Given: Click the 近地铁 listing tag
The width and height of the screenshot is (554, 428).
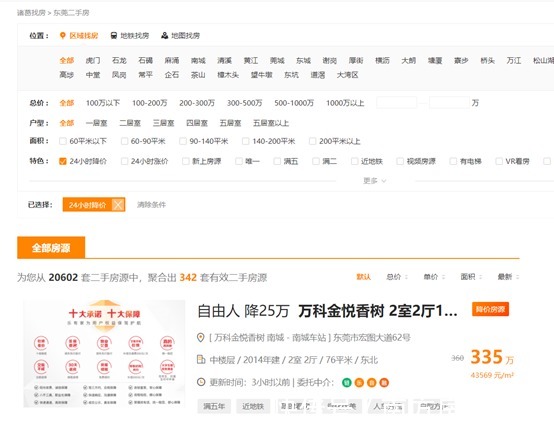Looking at the screenshot, I should (253, 406).
